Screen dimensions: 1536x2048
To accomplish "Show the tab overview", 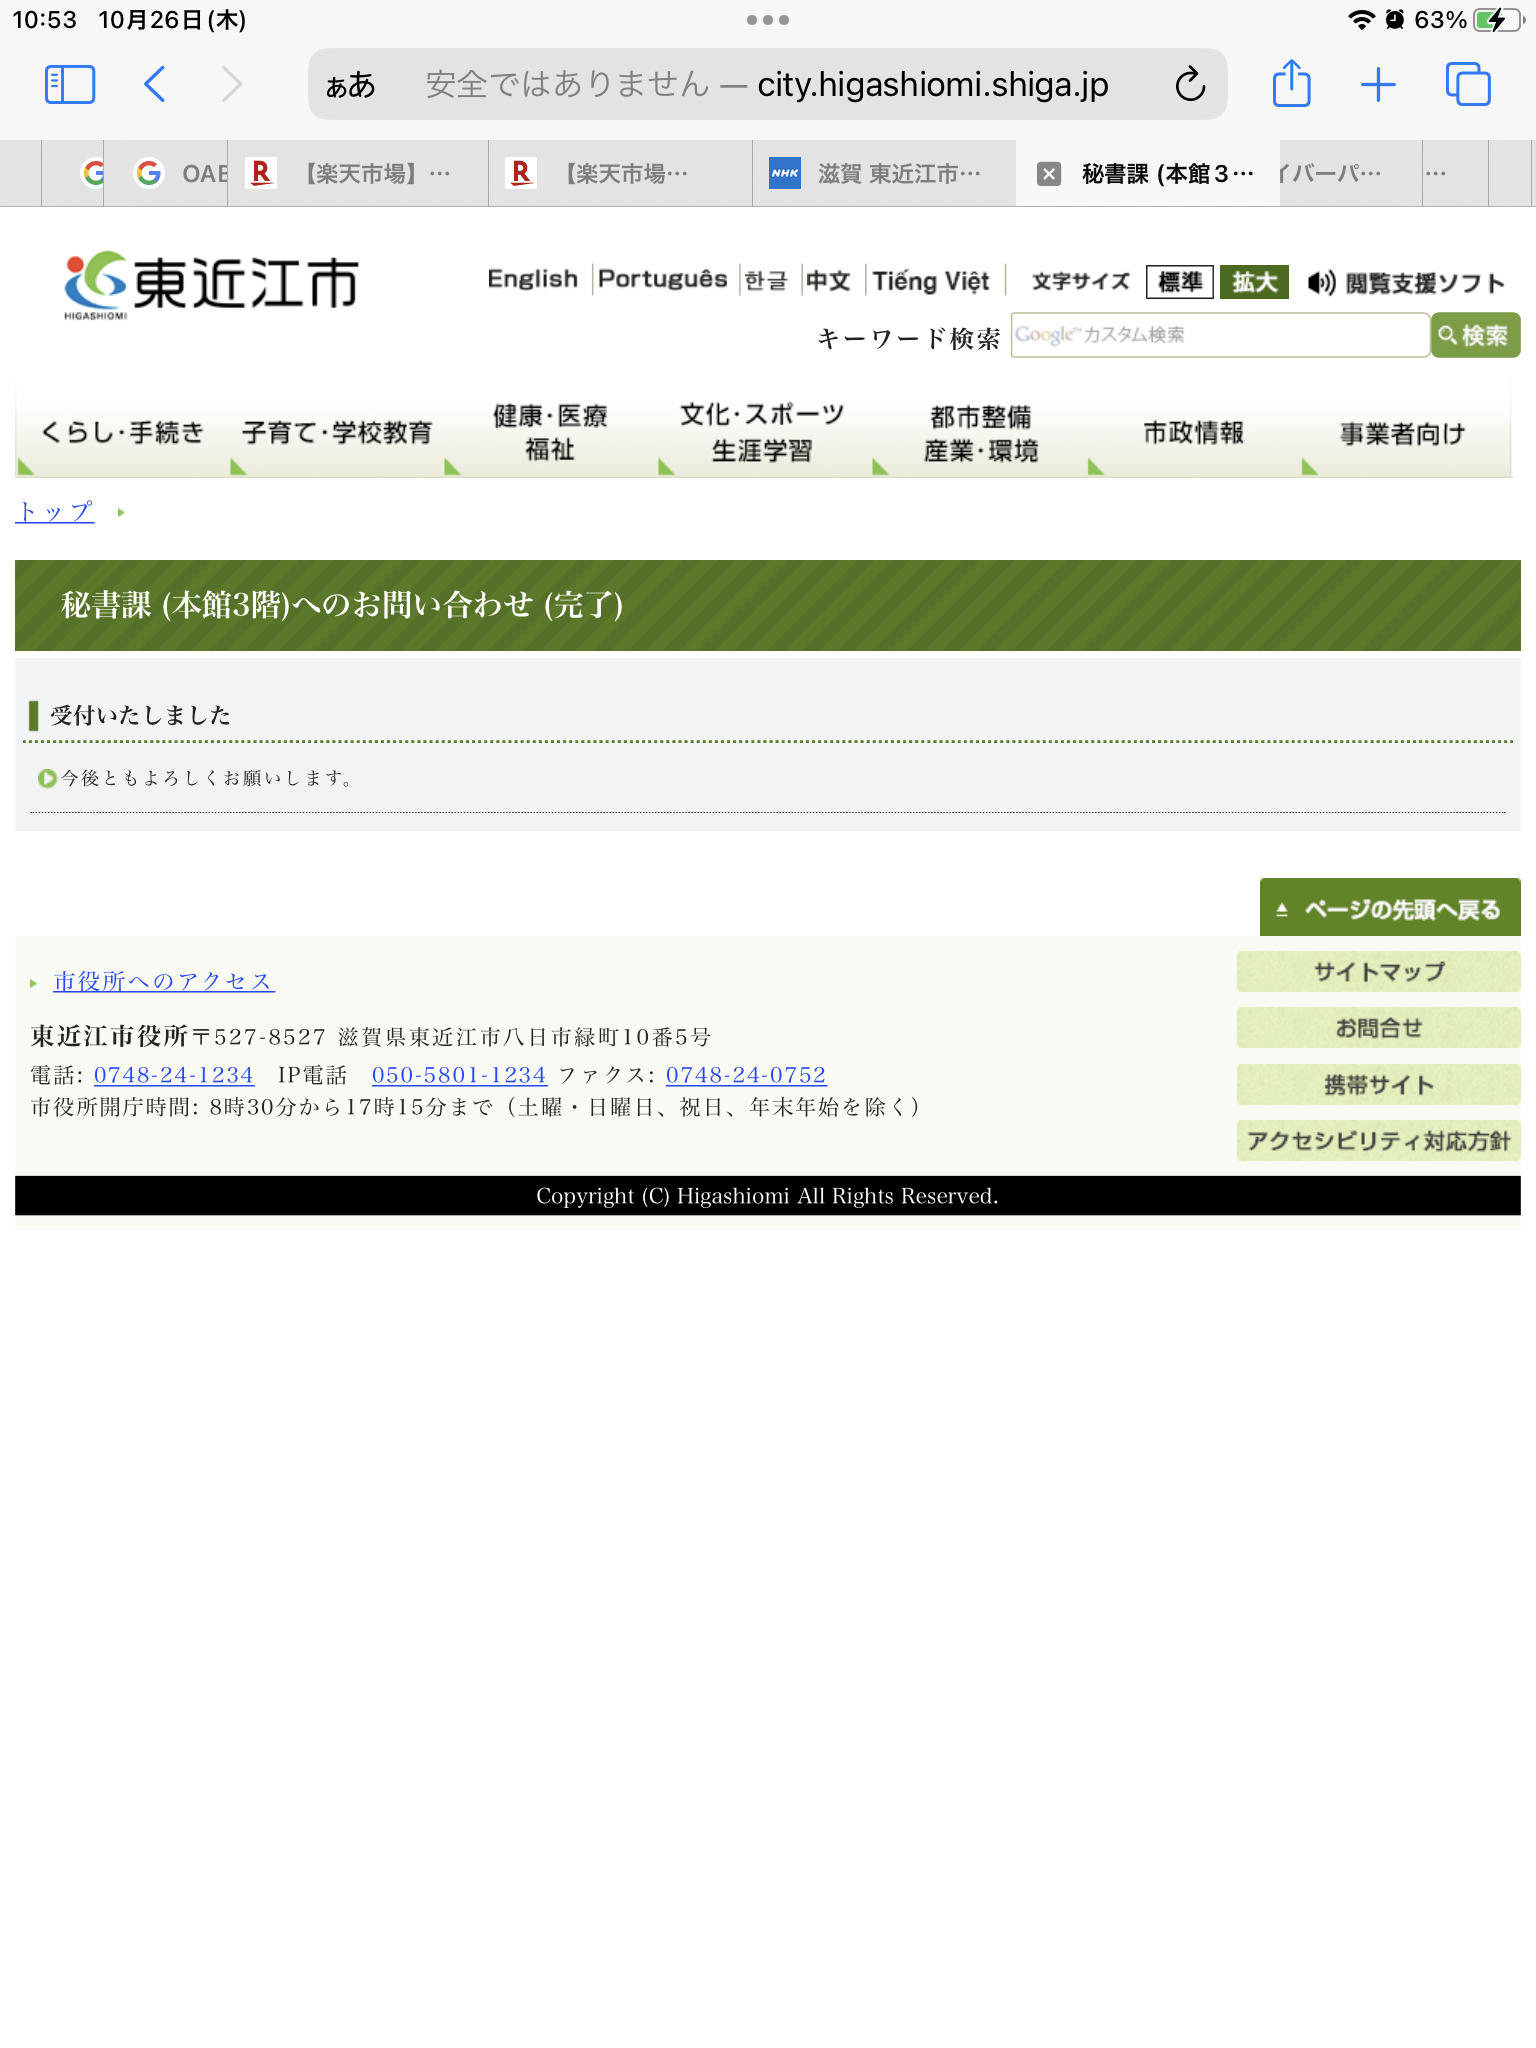I will 1468,85.
